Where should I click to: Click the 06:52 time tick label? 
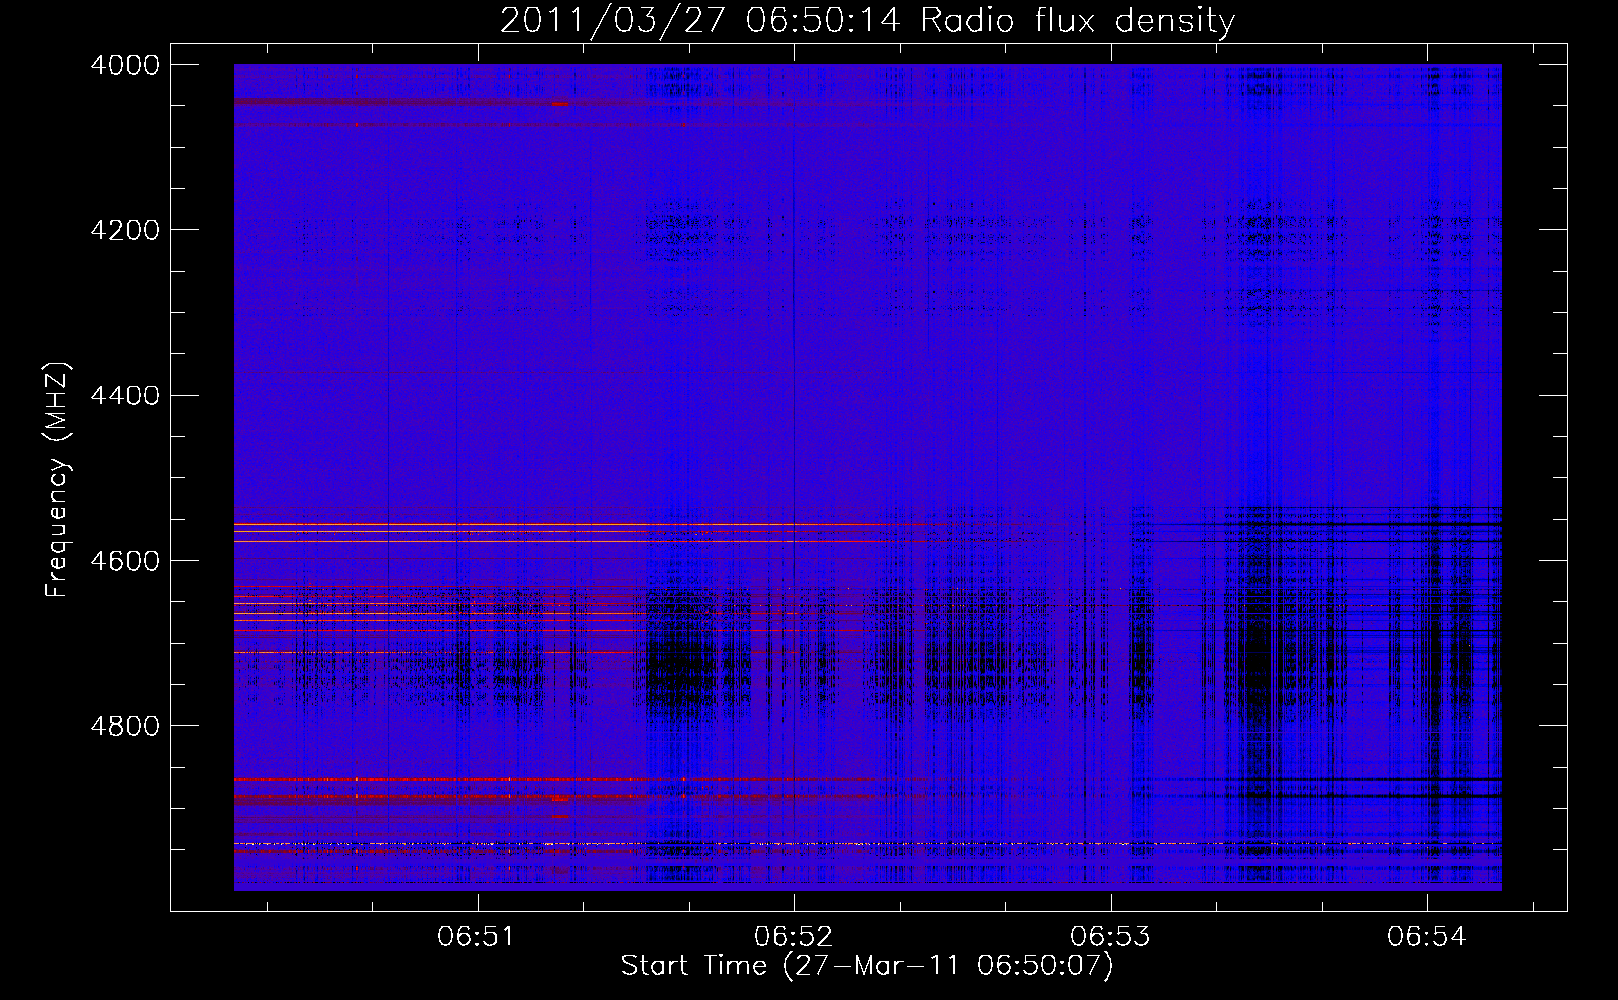[x=794, y=936]
